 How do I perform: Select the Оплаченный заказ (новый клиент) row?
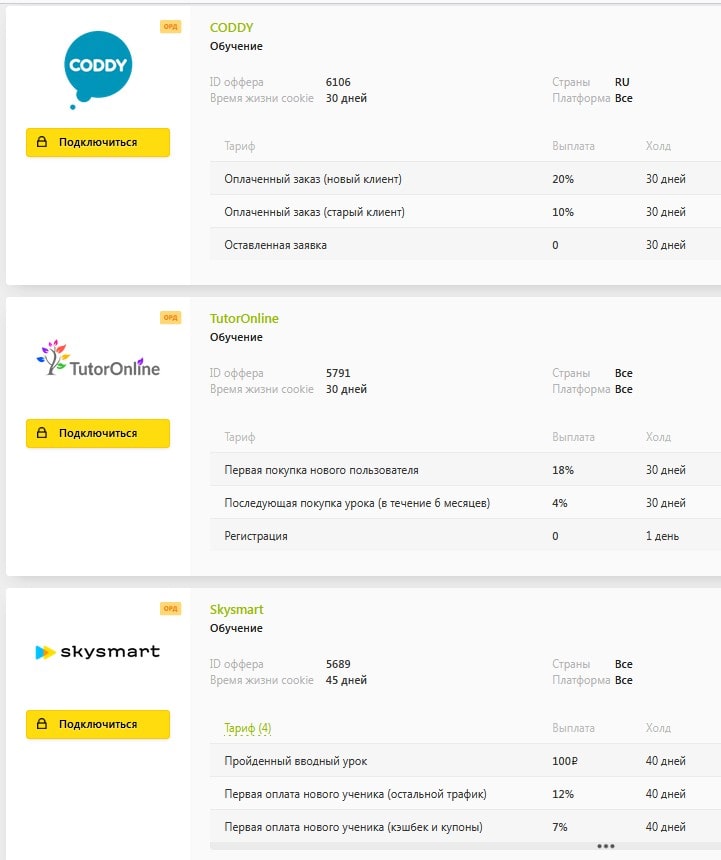tap(465, 179)
